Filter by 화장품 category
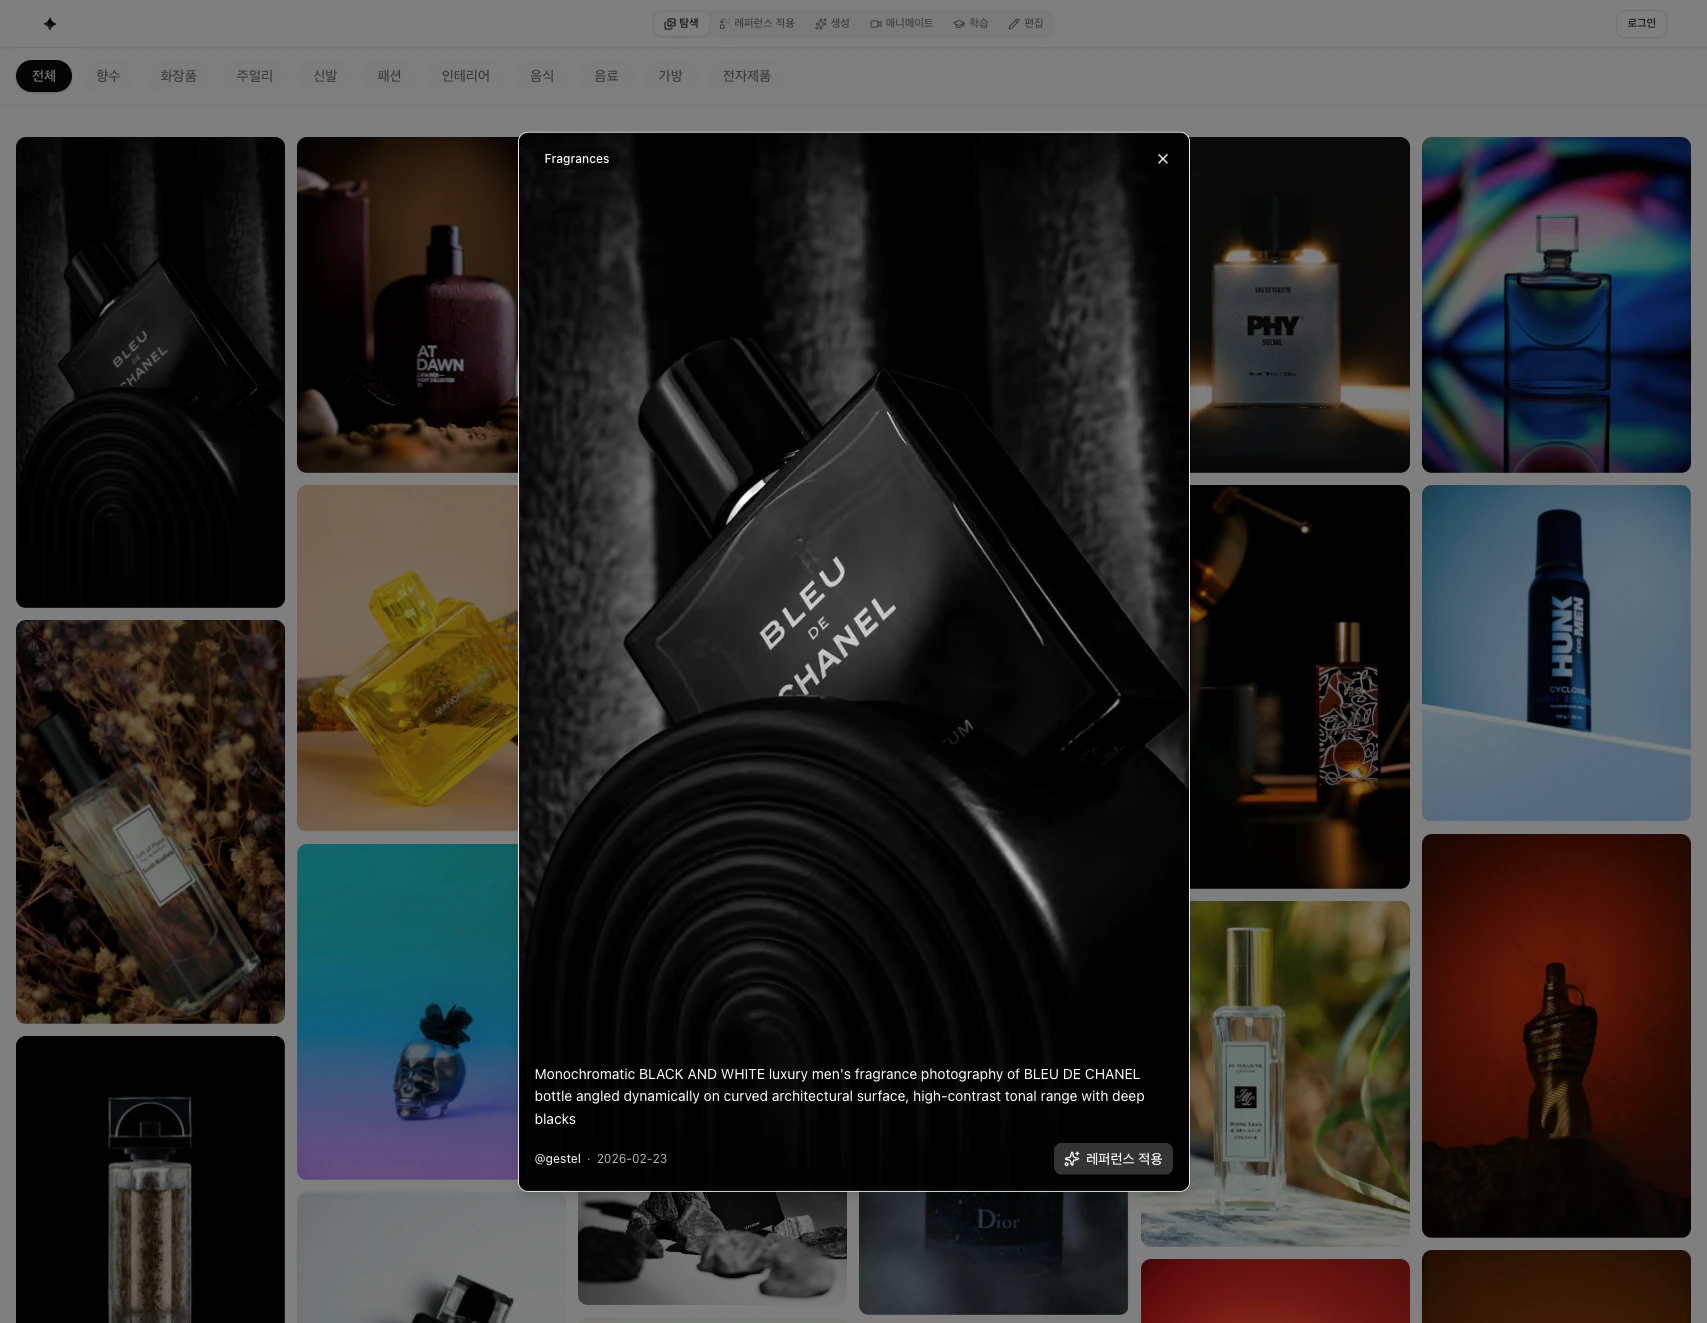 tap(178, 76)
